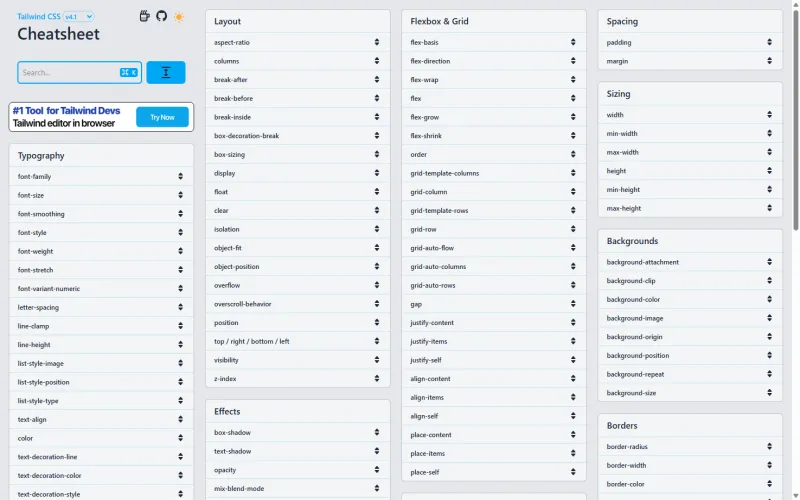Click the padding expand arrows icon
This screenshot has height=500, width=800.
(x=769, y=42)
